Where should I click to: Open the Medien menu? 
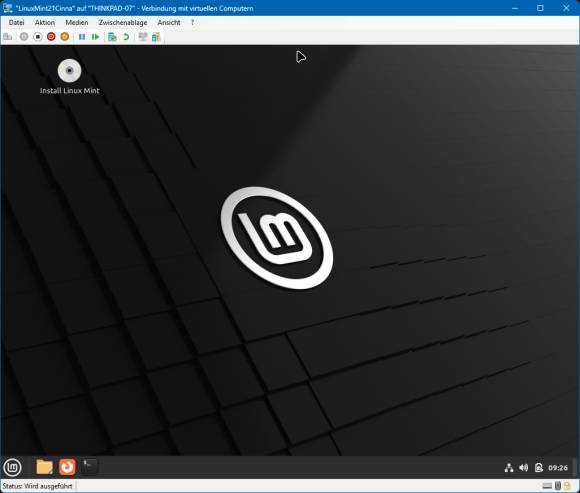click(77, 23)
